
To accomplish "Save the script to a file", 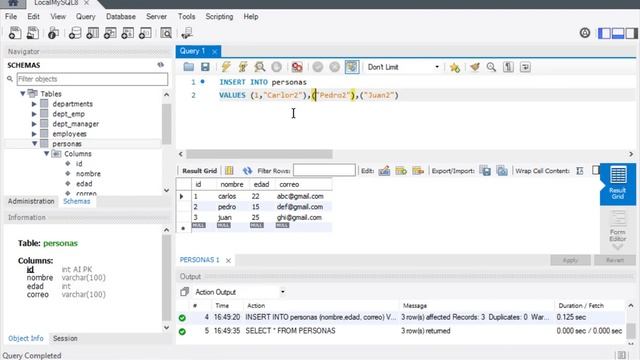I will (205, 67).
